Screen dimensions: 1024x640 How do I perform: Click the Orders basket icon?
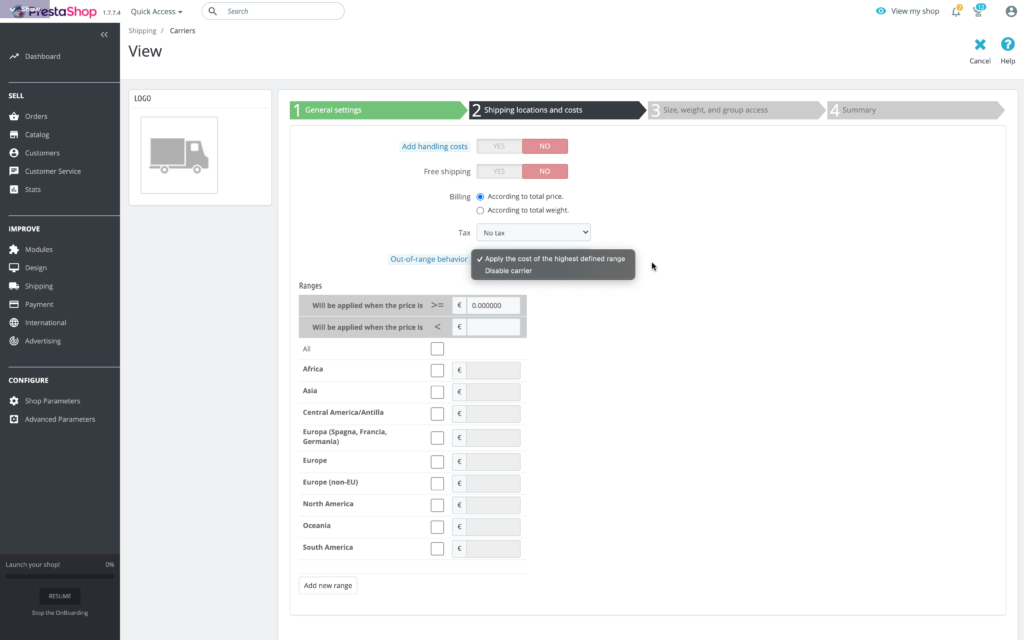click(x=14, y=116)
